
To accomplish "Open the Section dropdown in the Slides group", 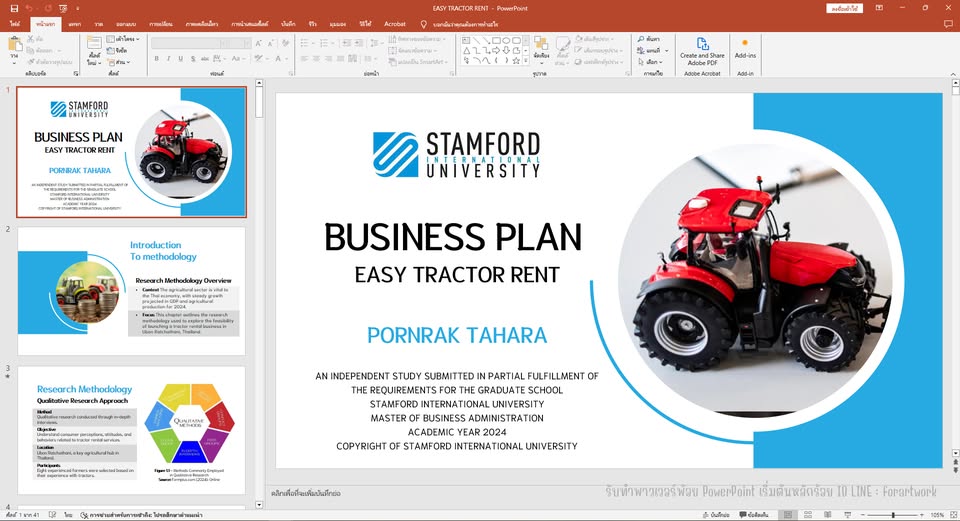I will (x=119, y=62).
